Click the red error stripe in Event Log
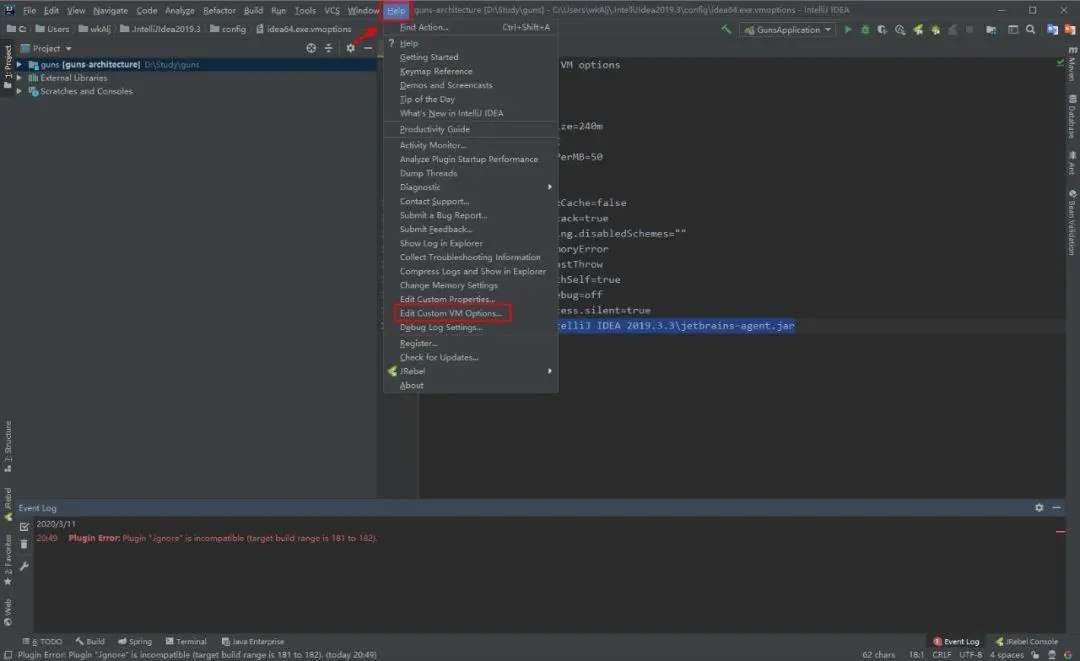 coord(1061,532)
